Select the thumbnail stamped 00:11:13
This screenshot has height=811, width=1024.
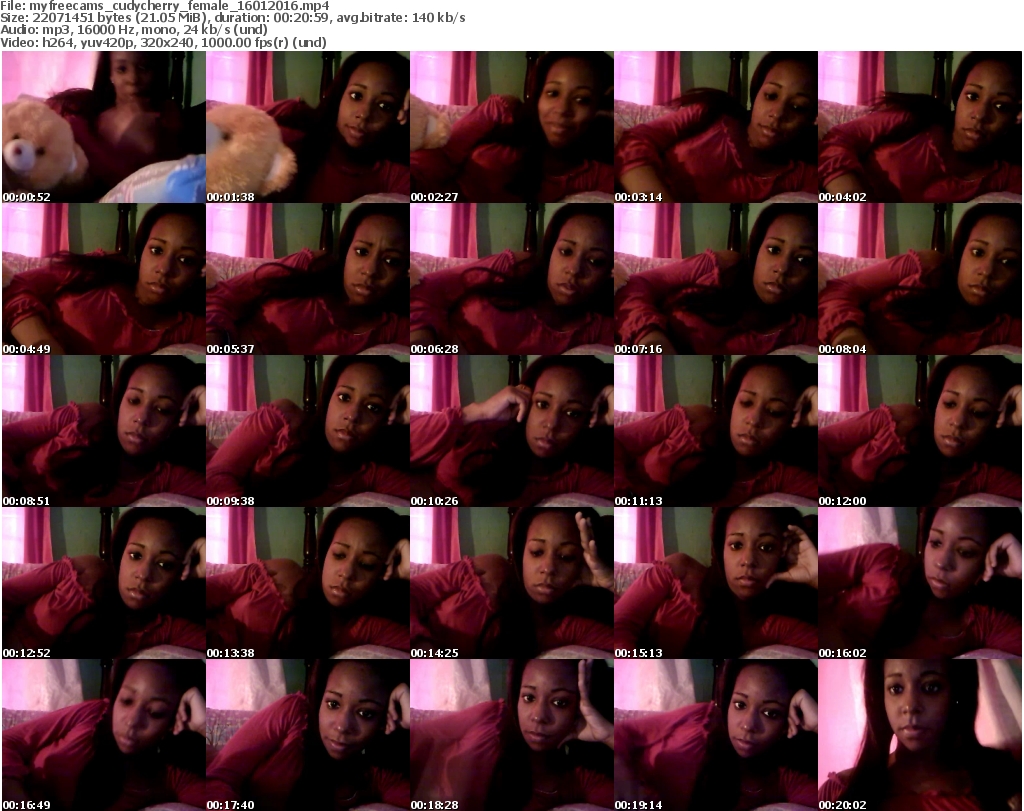coord(716,432)
